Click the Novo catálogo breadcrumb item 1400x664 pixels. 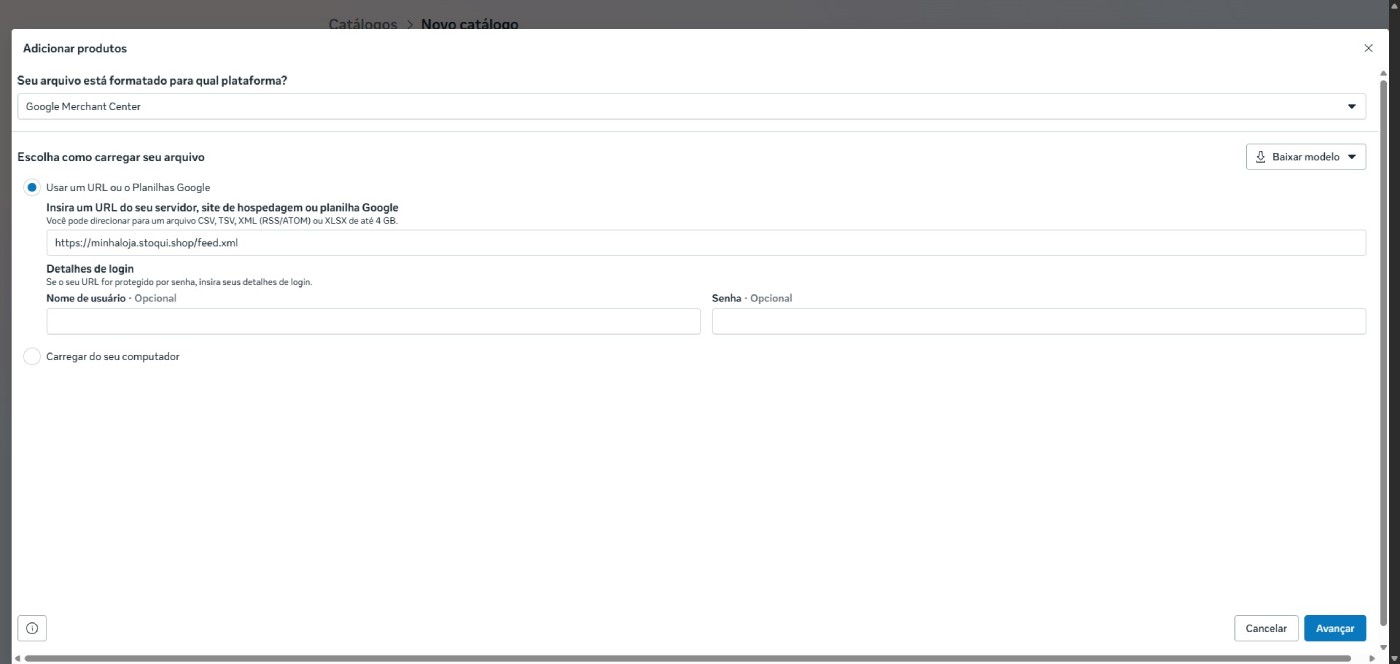point(469,24)
